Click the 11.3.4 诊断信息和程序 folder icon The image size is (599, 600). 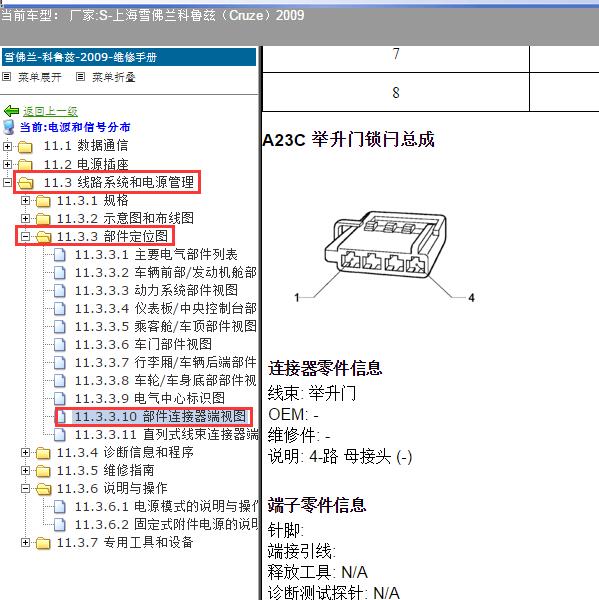[x=43, y=453]
